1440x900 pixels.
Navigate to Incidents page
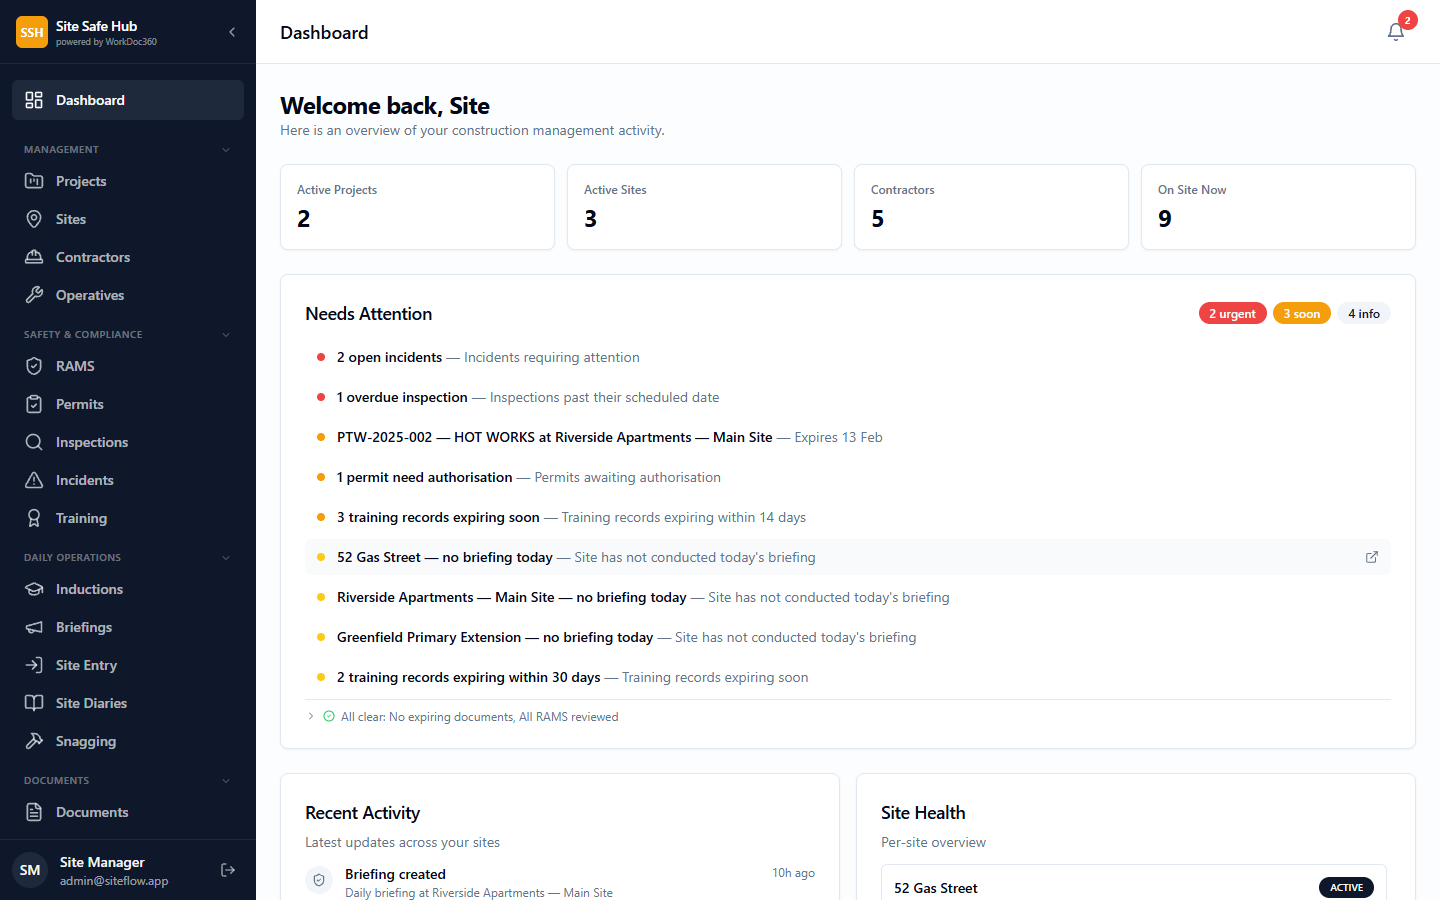point(128,480)
